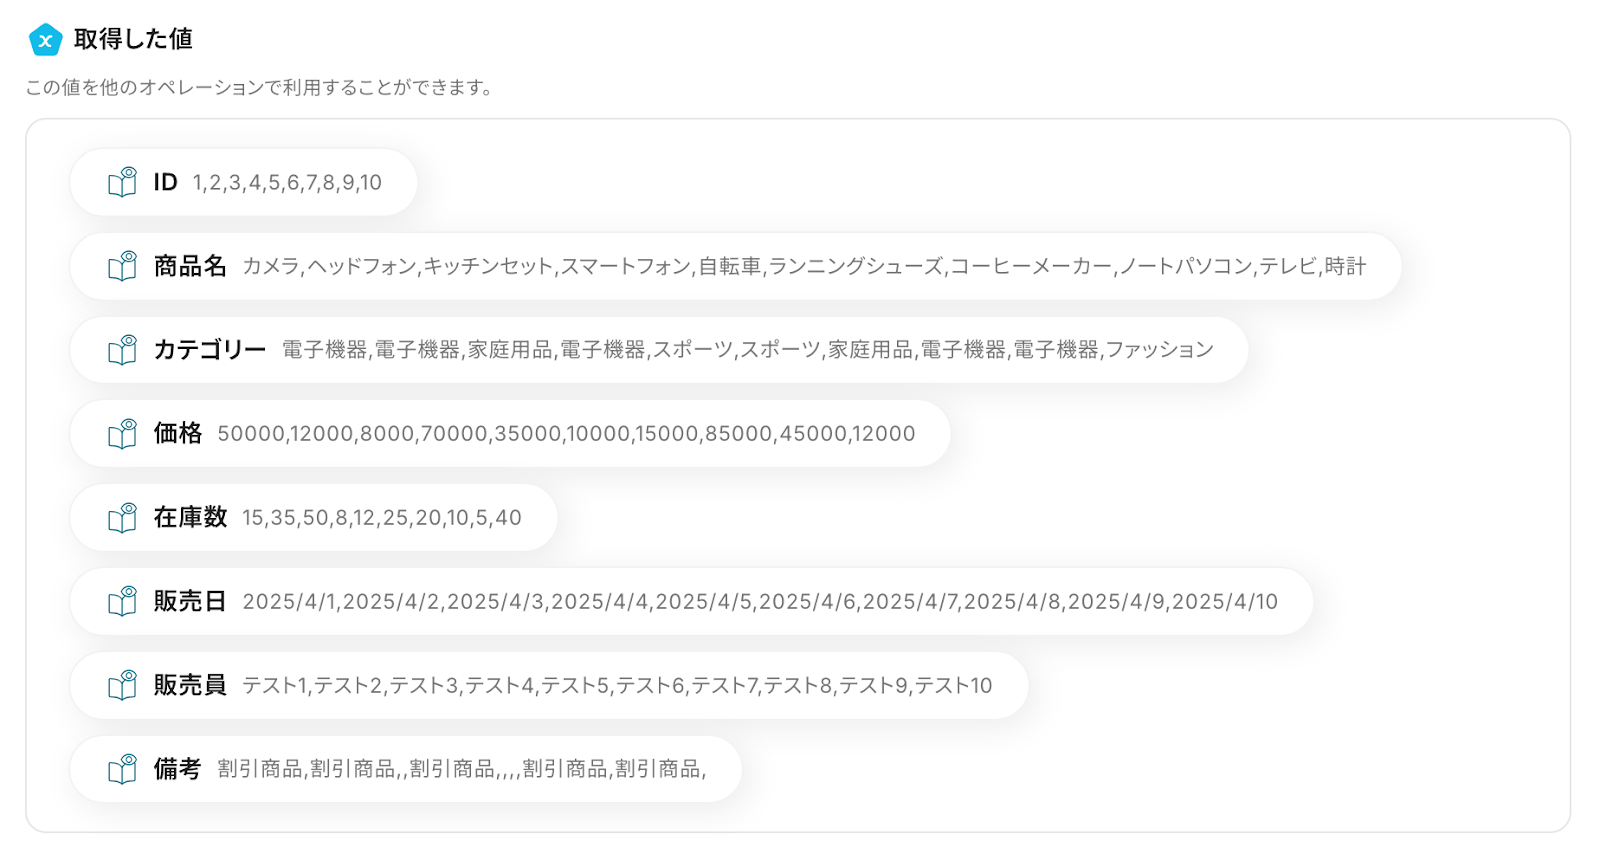Screen dimensions: 1600x847
Task: Click the book icon next to カテゴリー
Action: coord(122,350)
